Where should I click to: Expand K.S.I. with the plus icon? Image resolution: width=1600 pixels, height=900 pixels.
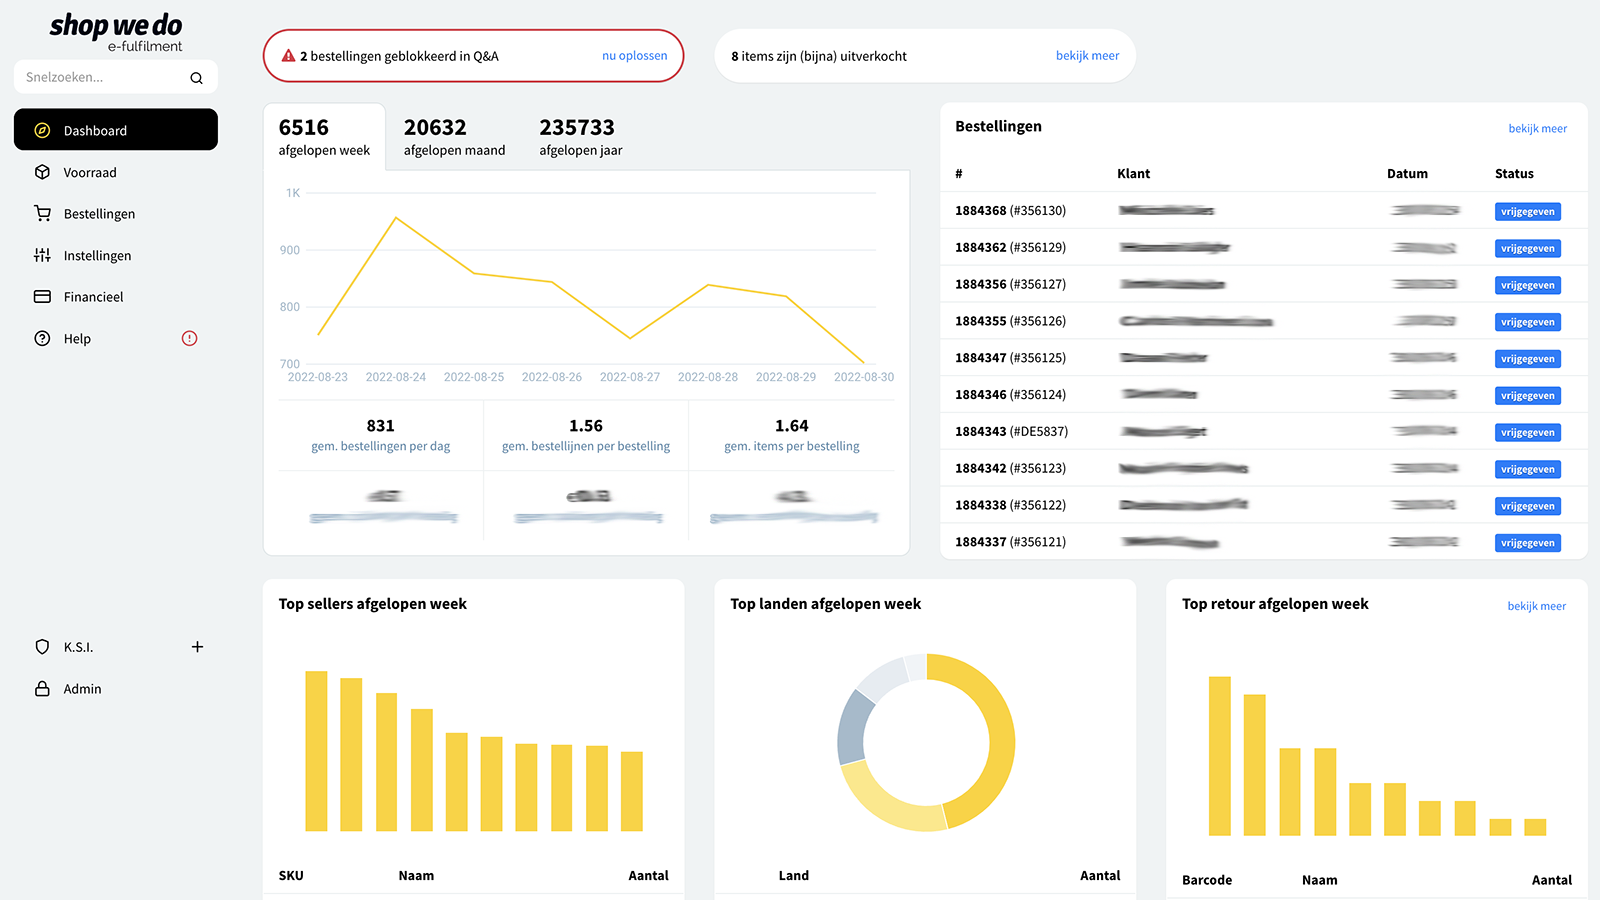(197, 647)
